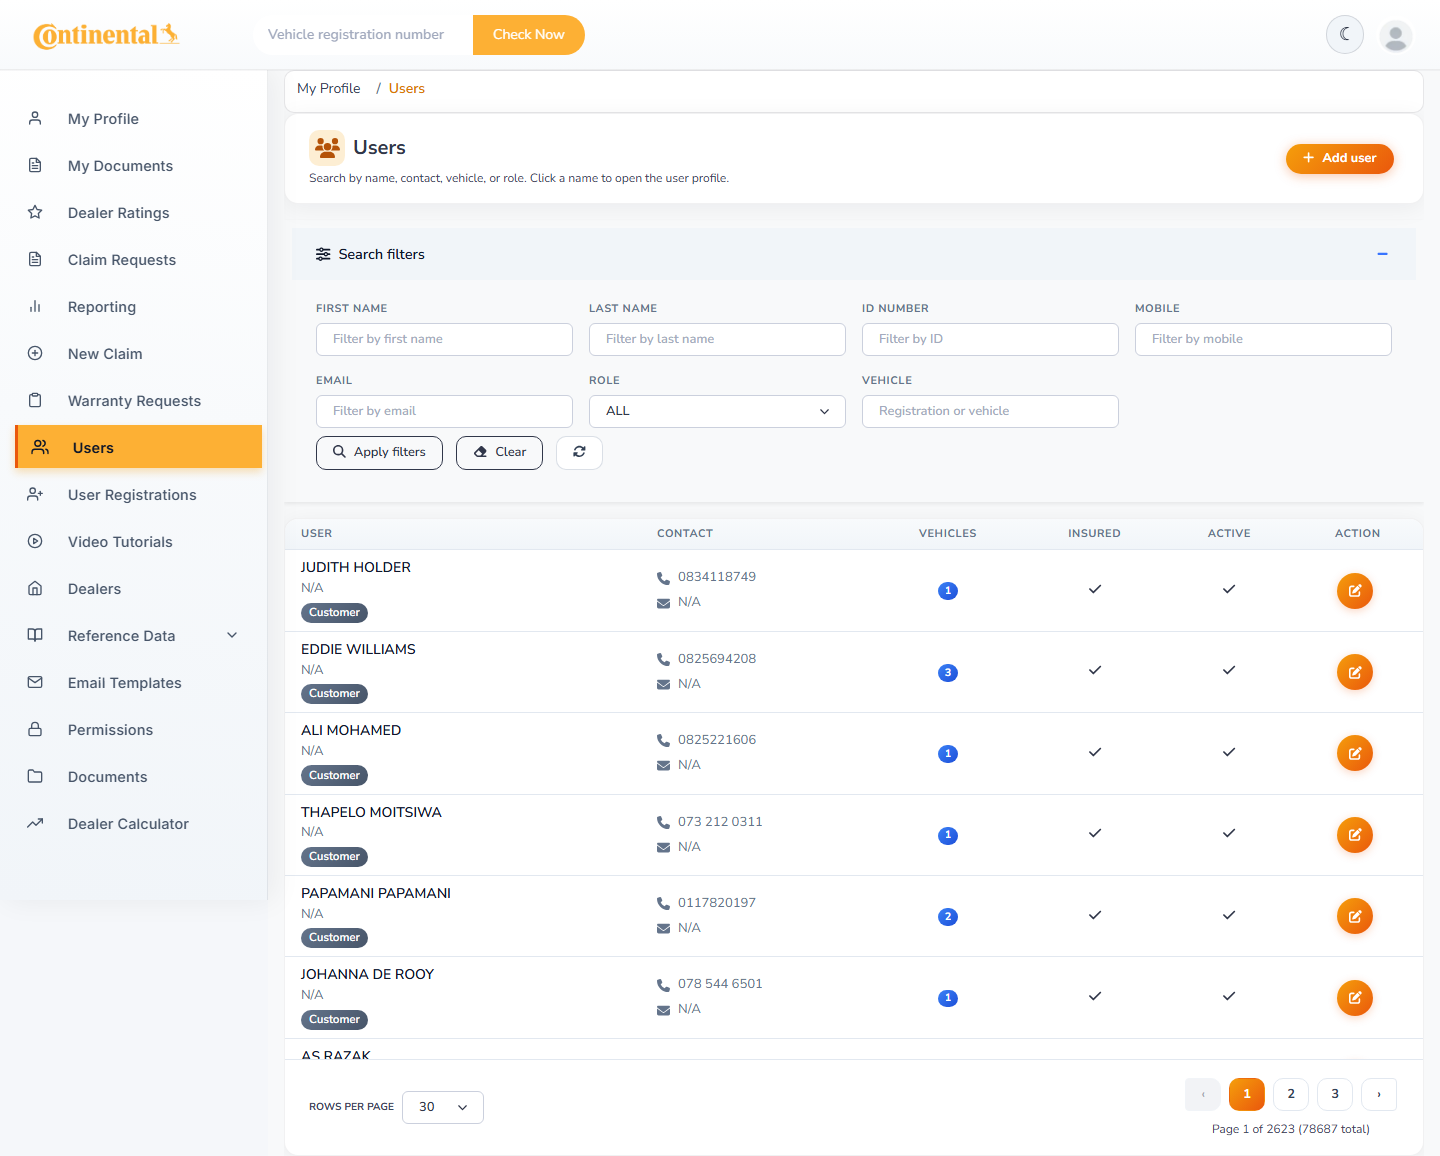Edit Ali Mohamed's user record

1354,754
